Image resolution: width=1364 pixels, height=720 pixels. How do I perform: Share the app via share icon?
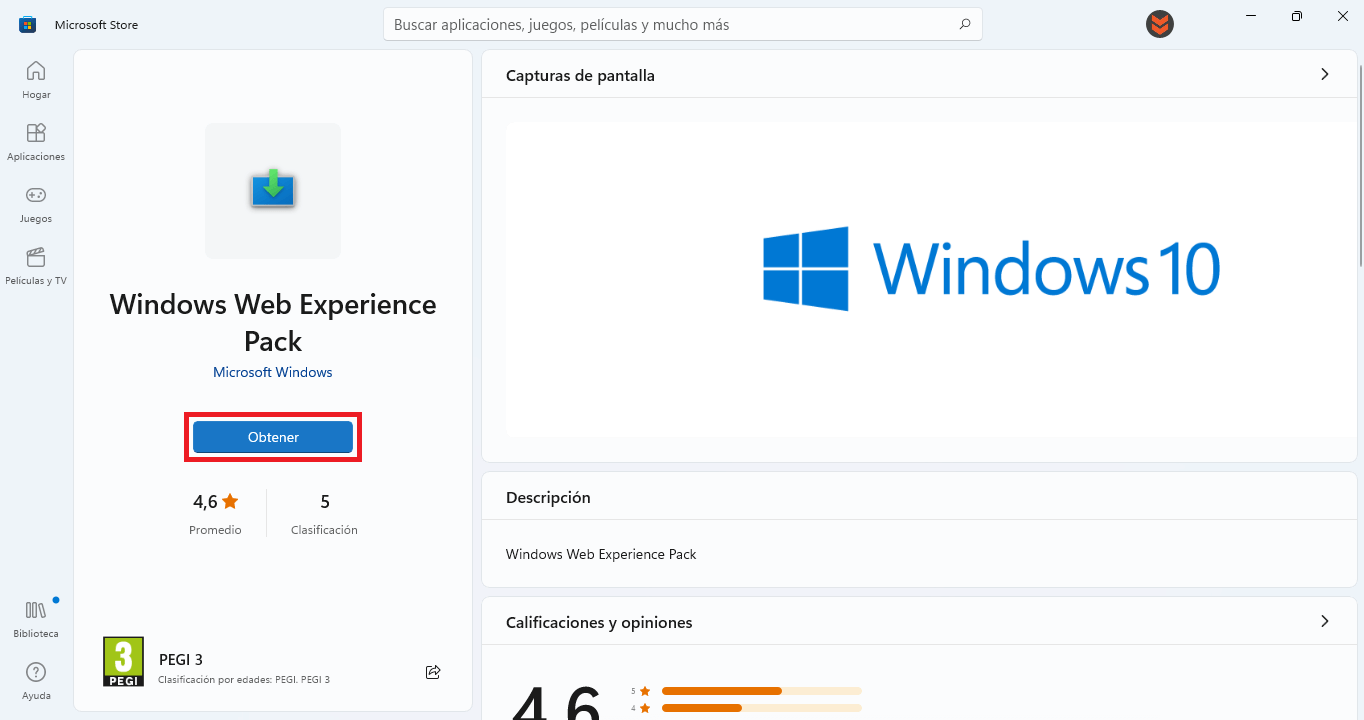click(433, 672)
